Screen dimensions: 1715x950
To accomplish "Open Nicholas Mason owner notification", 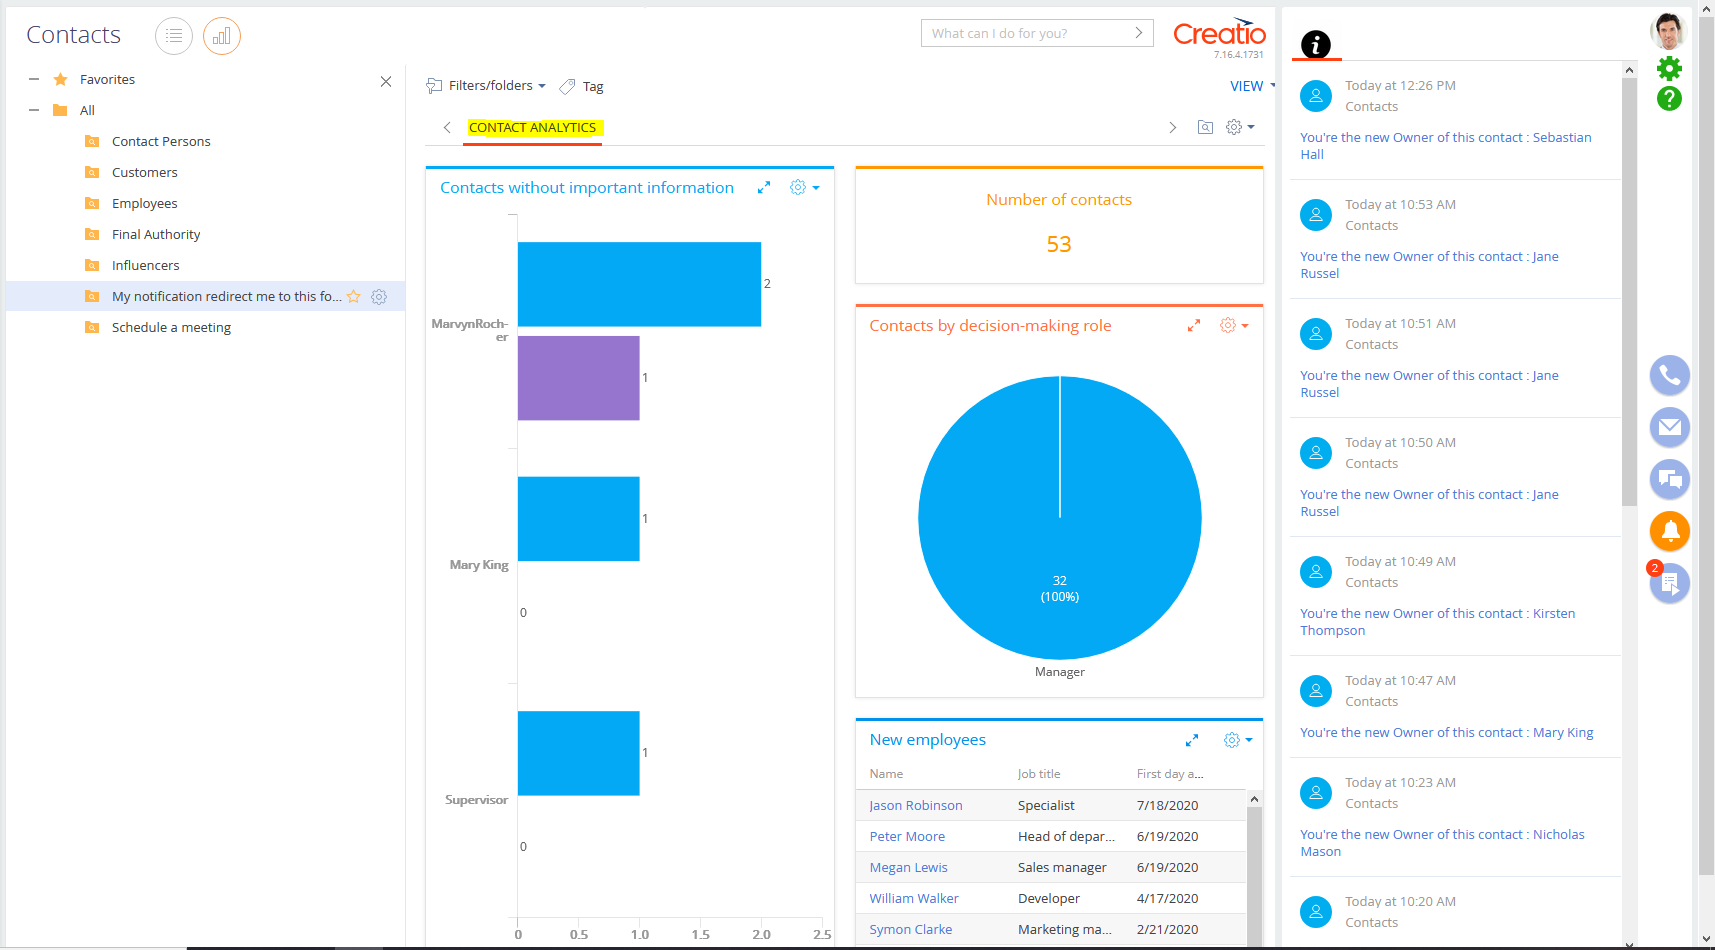I will point(1442,843).
